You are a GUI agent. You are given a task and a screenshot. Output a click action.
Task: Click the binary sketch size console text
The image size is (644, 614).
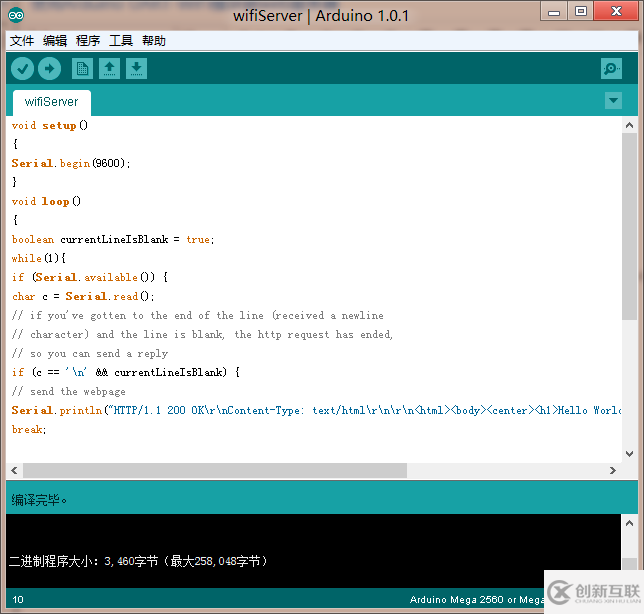tap(138, 561)
